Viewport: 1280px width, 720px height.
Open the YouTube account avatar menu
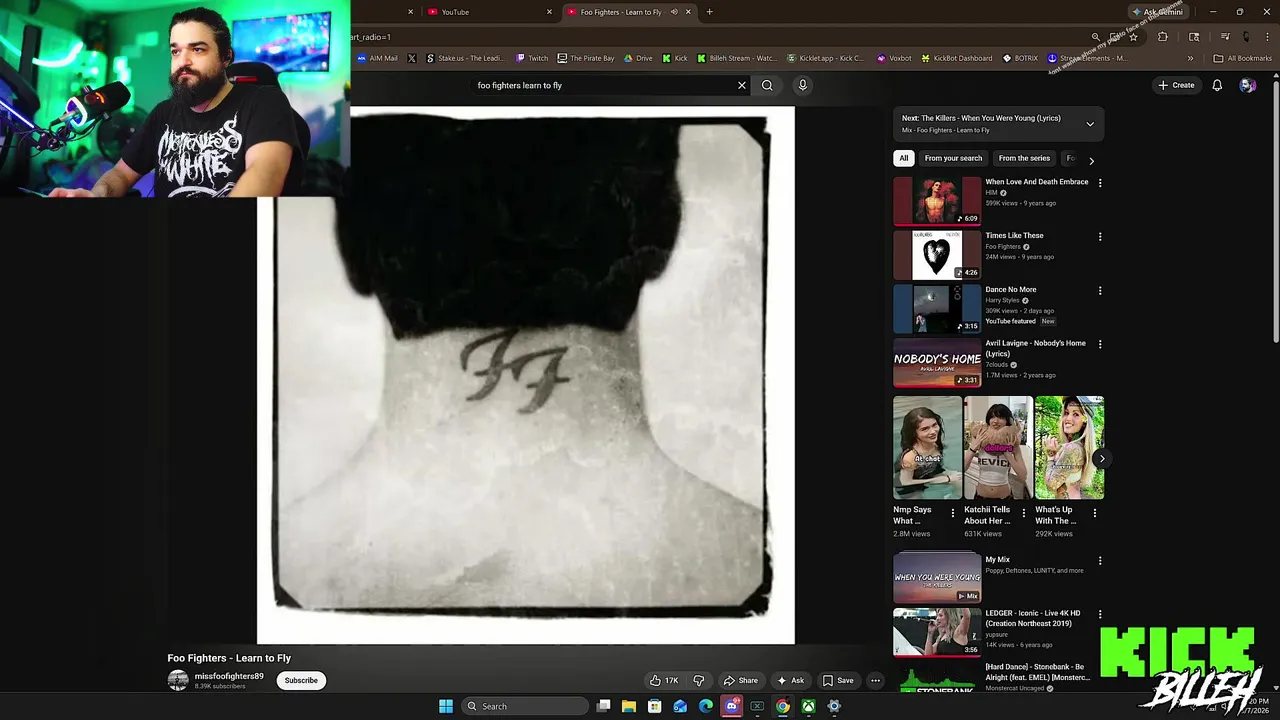[x=1247, y=85]
